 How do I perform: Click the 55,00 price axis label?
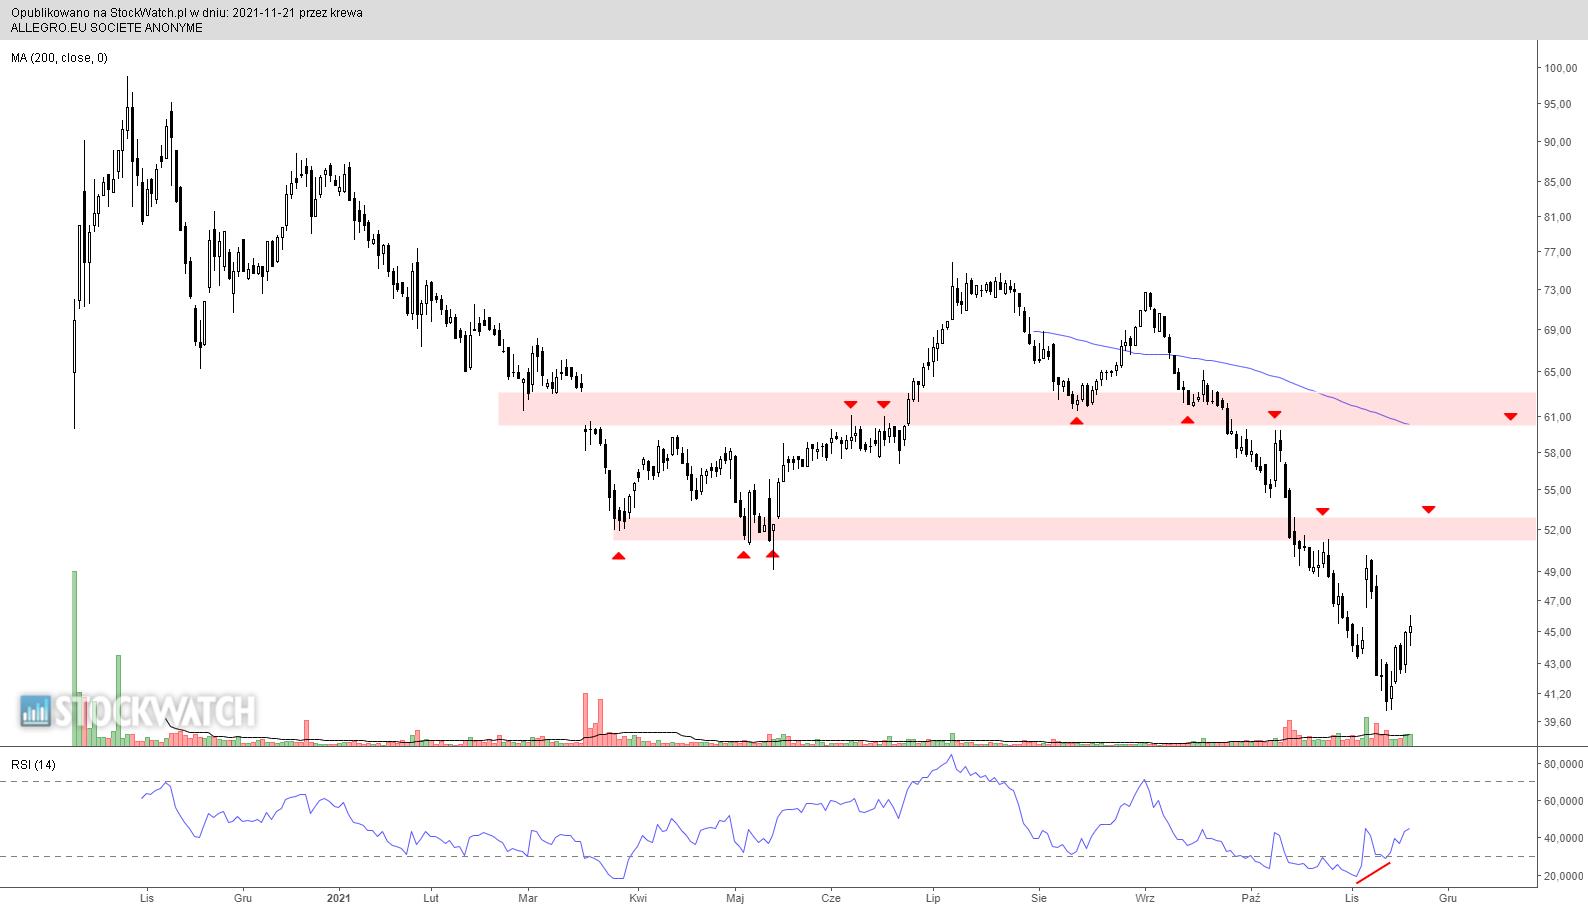(1560, 491)
